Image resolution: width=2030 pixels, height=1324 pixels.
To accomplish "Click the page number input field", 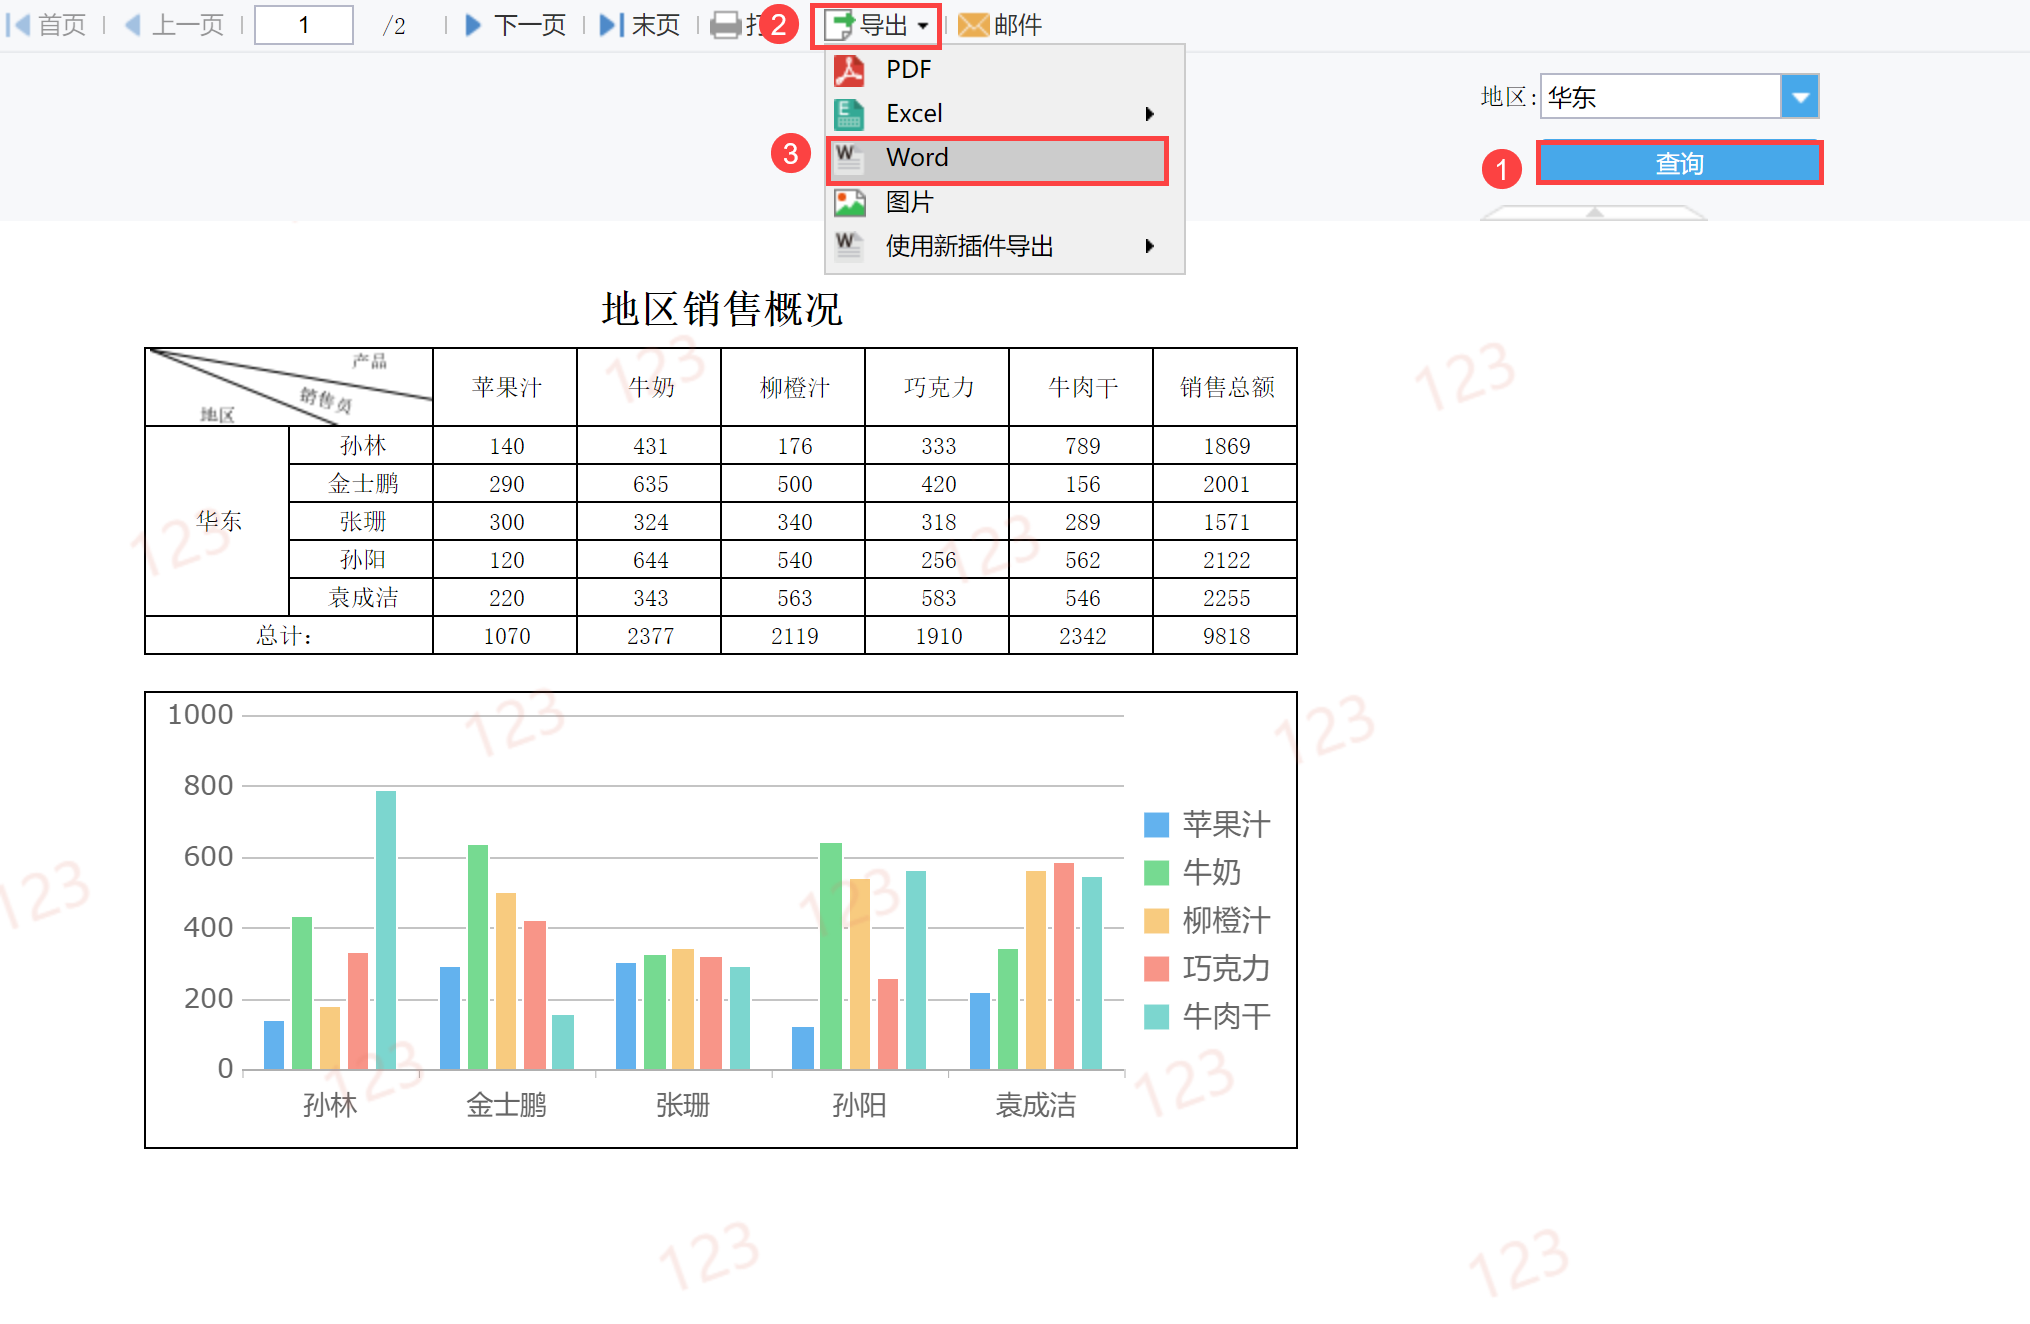I will tap(304, 25).
